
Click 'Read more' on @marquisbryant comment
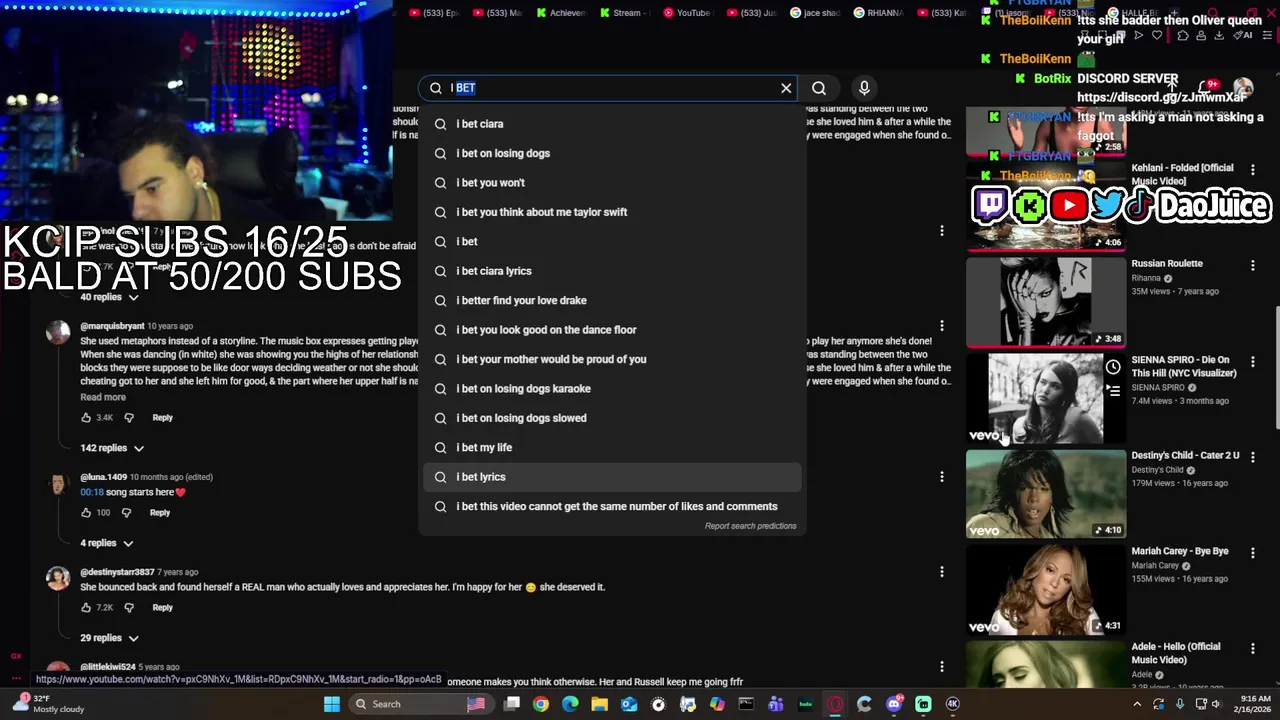click(x=103, y=397)
